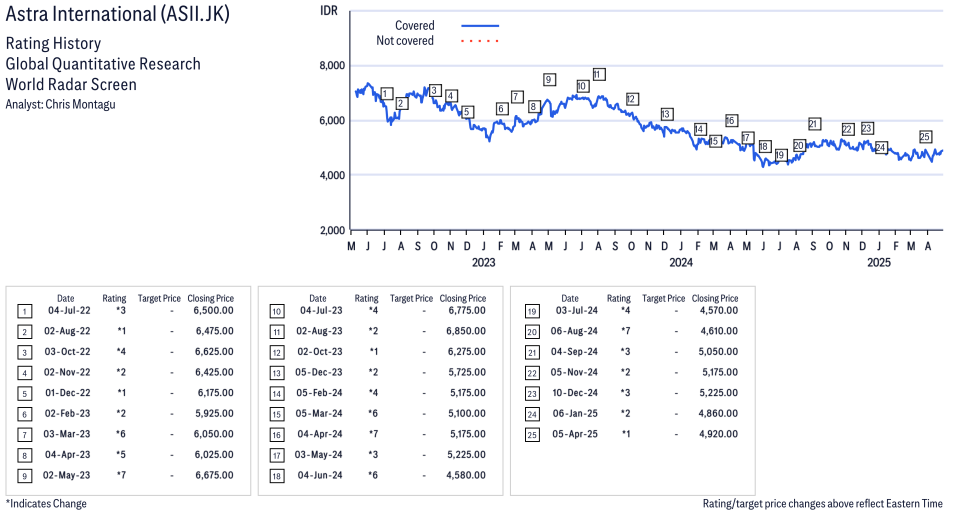Click the 04-Apr-24 date cell
Viewport: 954px width, 510px height.
(320, 434)
